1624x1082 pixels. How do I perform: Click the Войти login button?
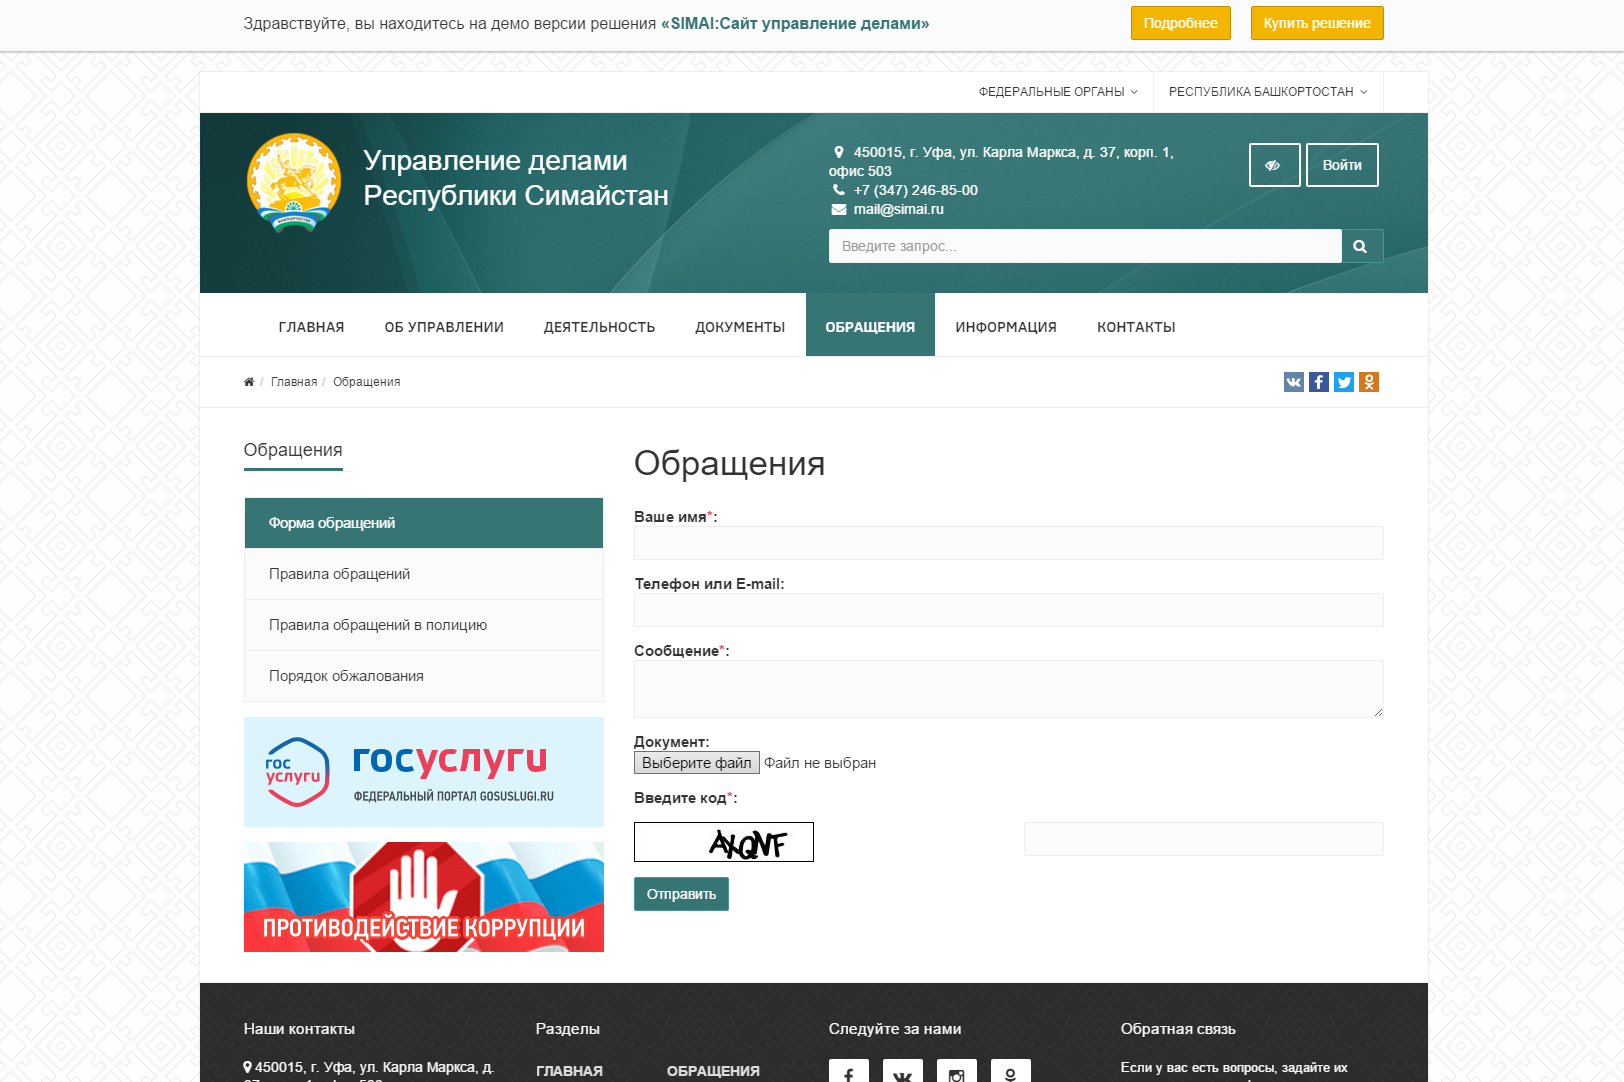pos(1342,165)
